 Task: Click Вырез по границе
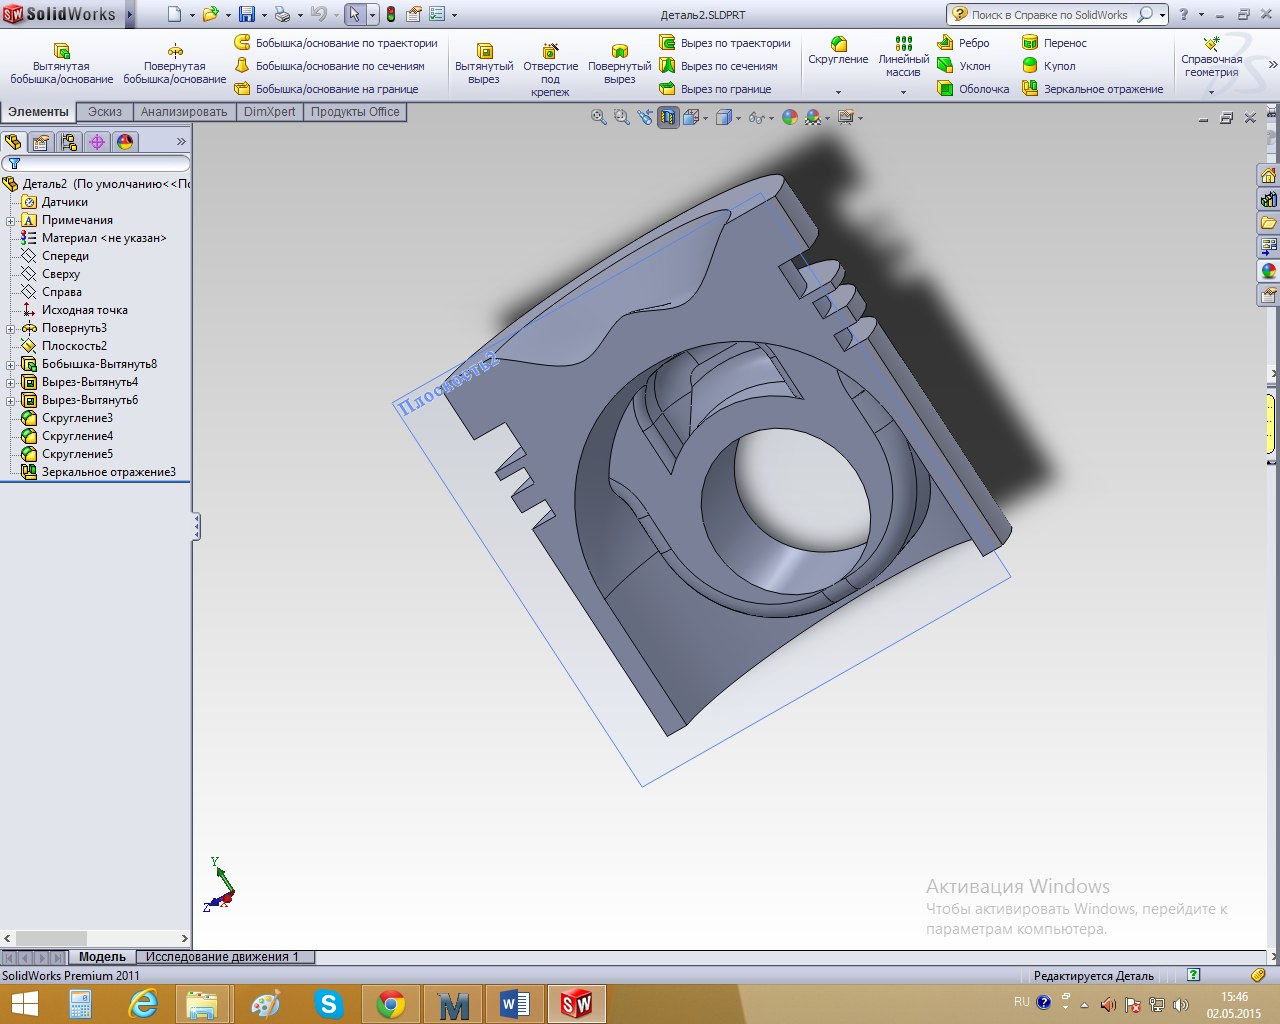715,89
